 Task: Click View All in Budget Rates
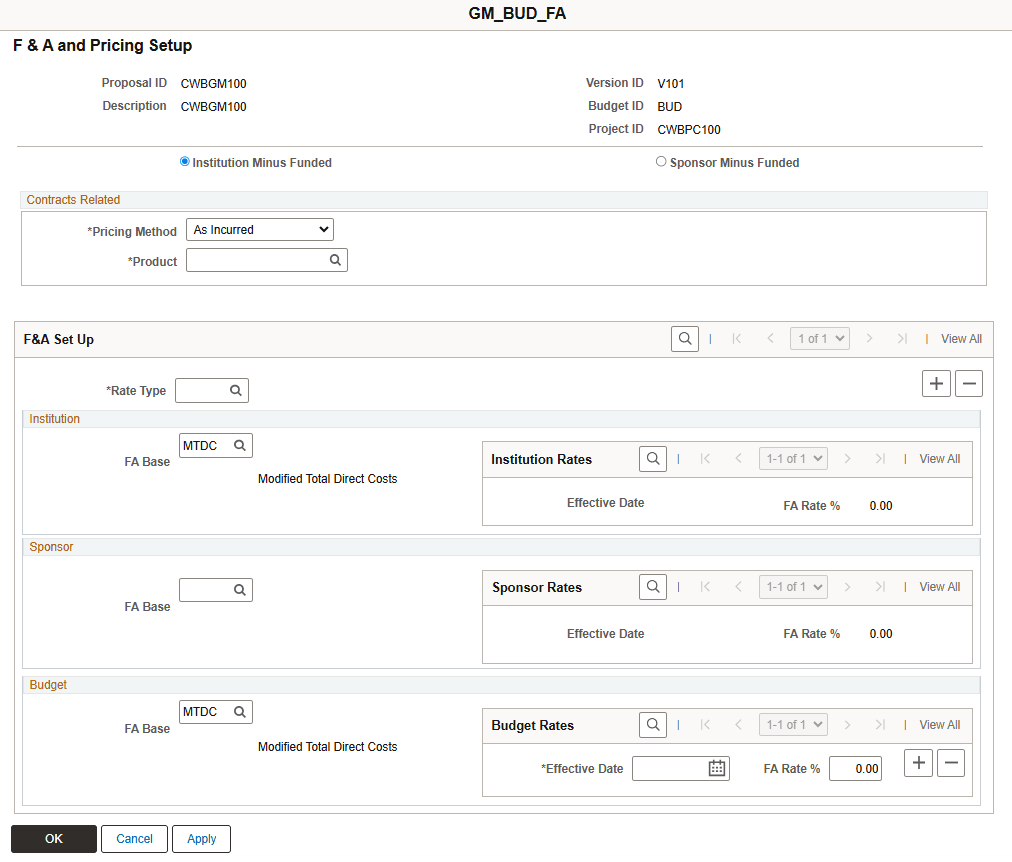939,724
